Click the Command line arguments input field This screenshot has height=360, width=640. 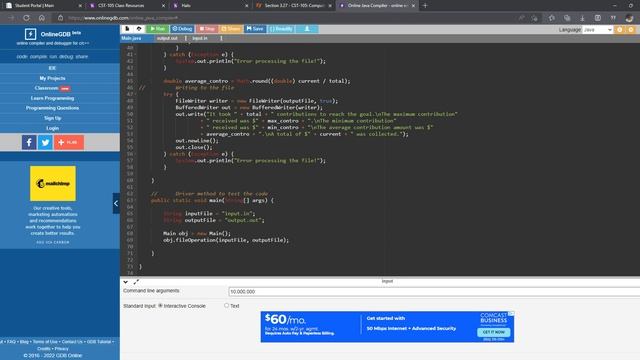pos(434,291)
